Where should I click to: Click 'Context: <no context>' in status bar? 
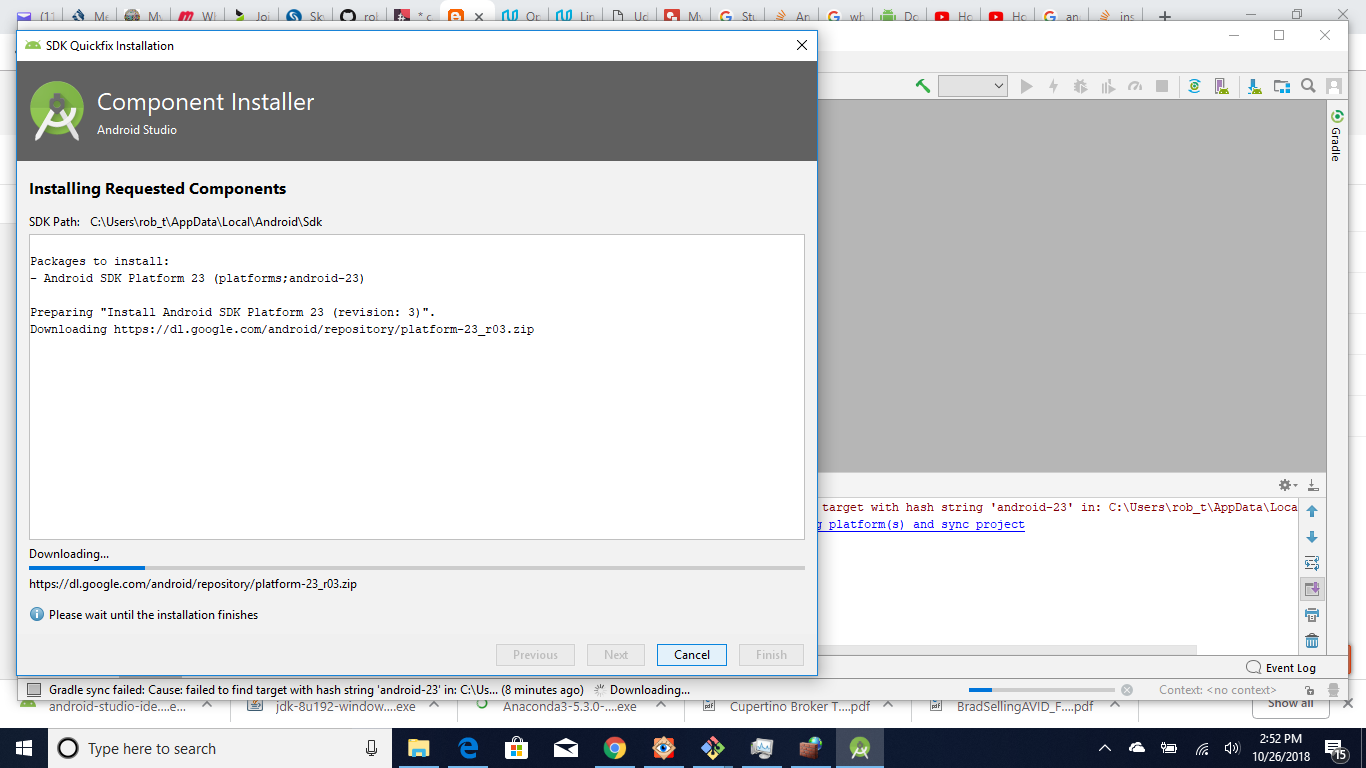click(x=1218, y=690)
